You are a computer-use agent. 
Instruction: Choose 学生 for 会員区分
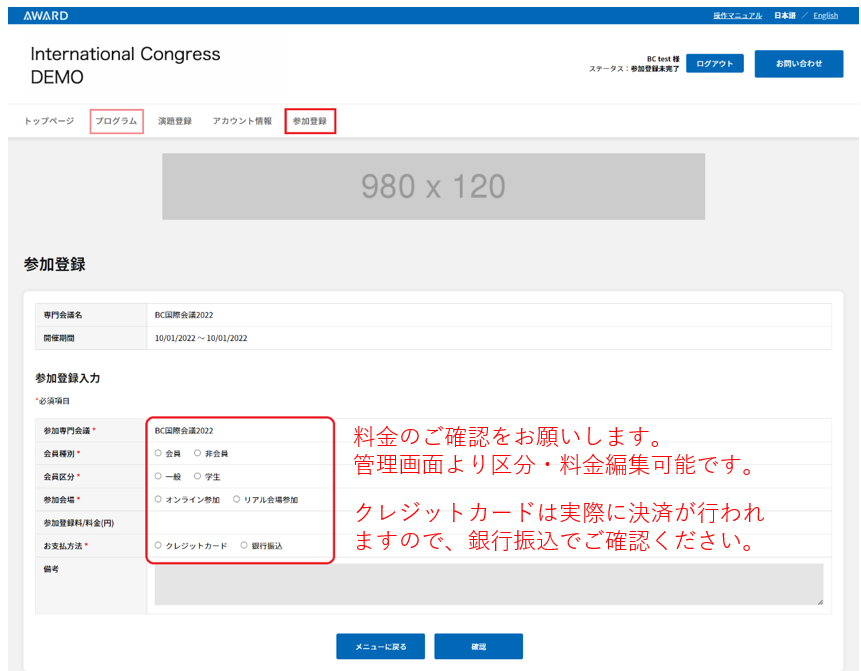pos(197,477)
